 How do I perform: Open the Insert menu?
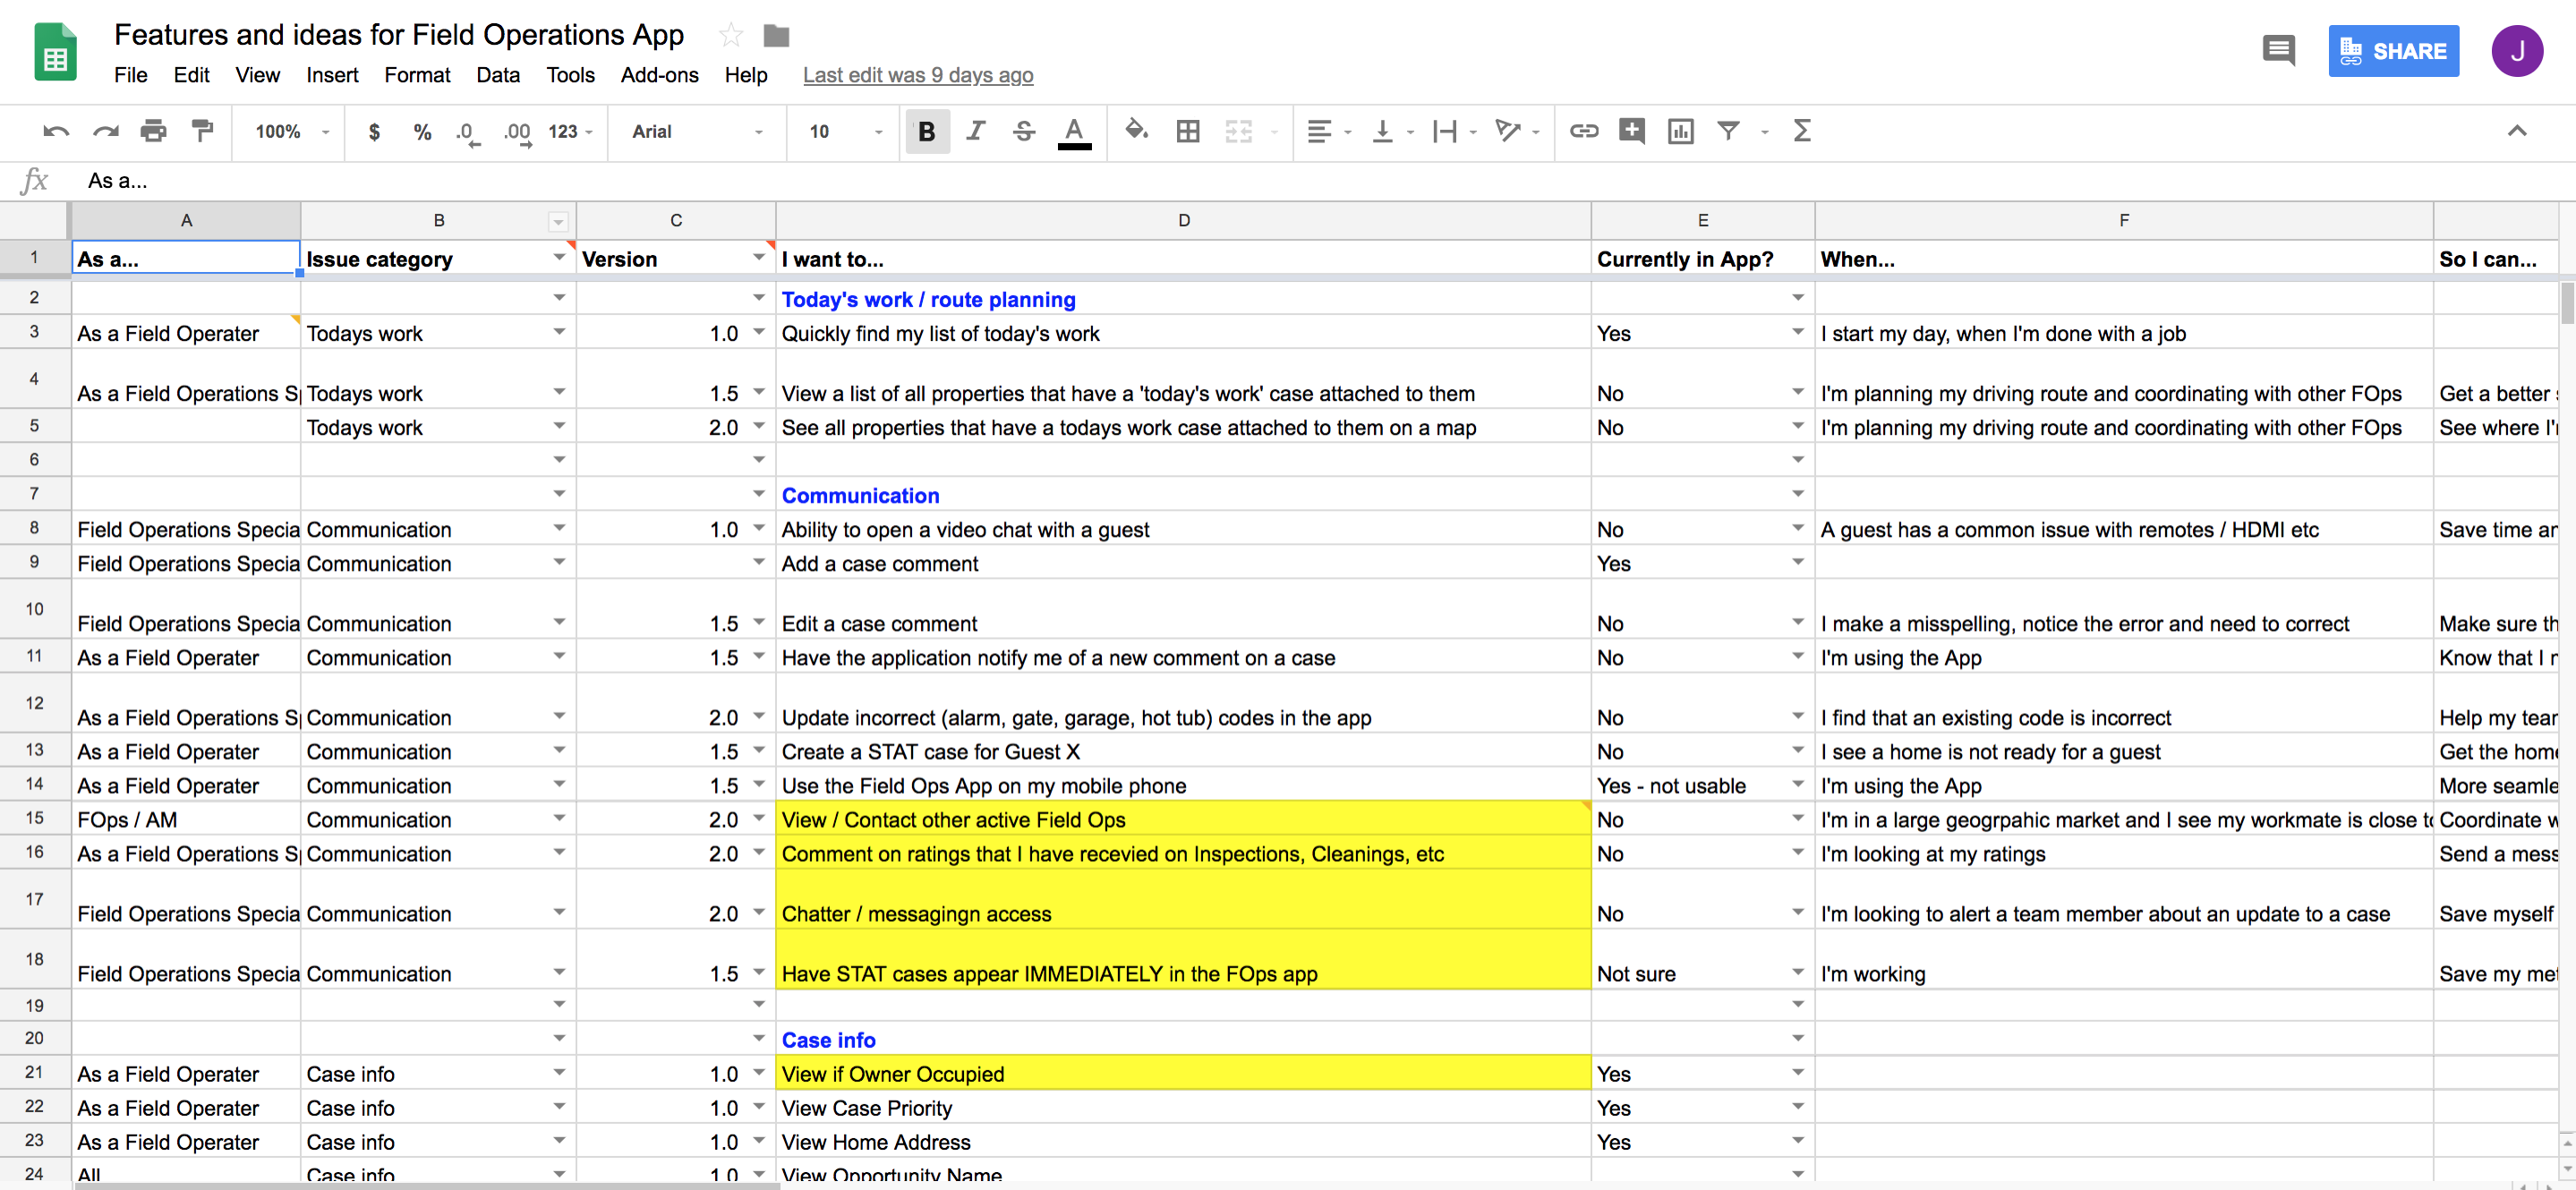point(332,75)
